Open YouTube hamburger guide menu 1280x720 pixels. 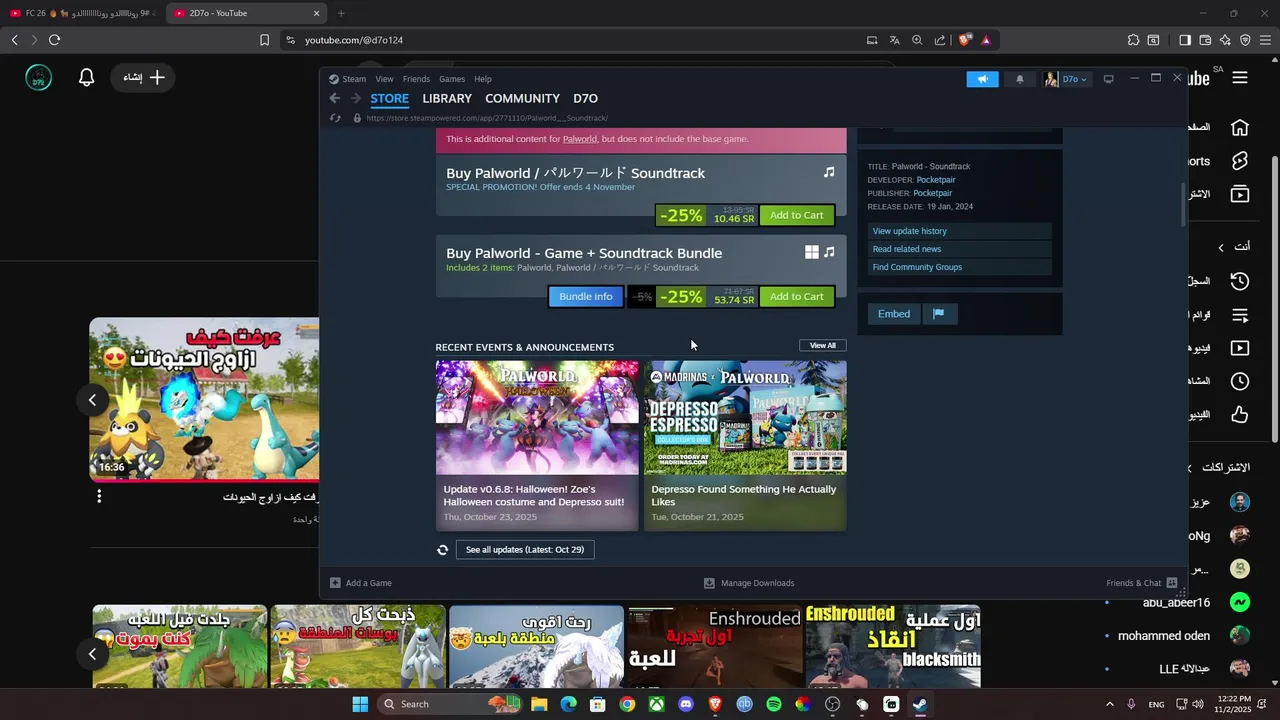point(1240,77)
